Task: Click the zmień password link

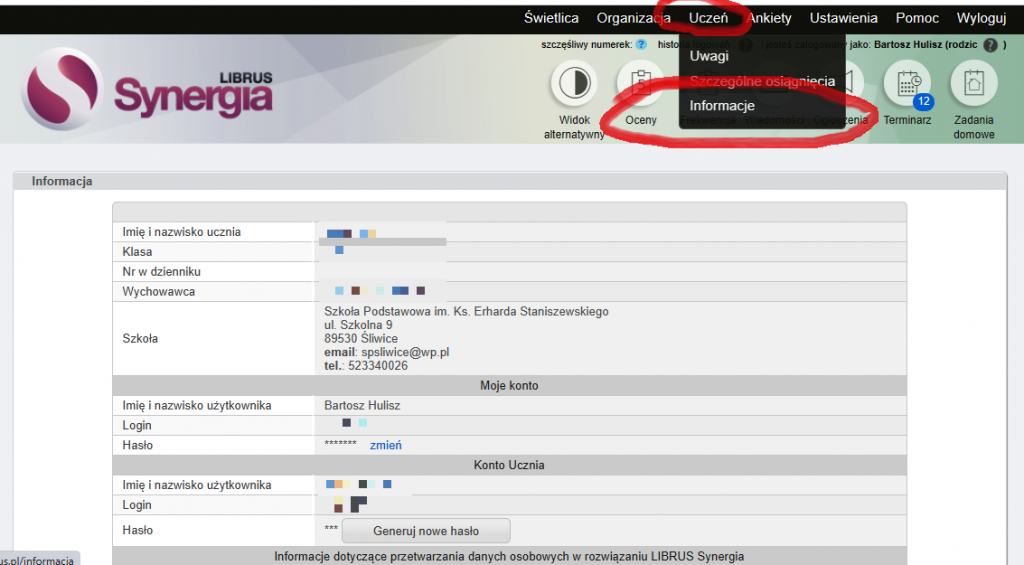Action: (385, 445)
